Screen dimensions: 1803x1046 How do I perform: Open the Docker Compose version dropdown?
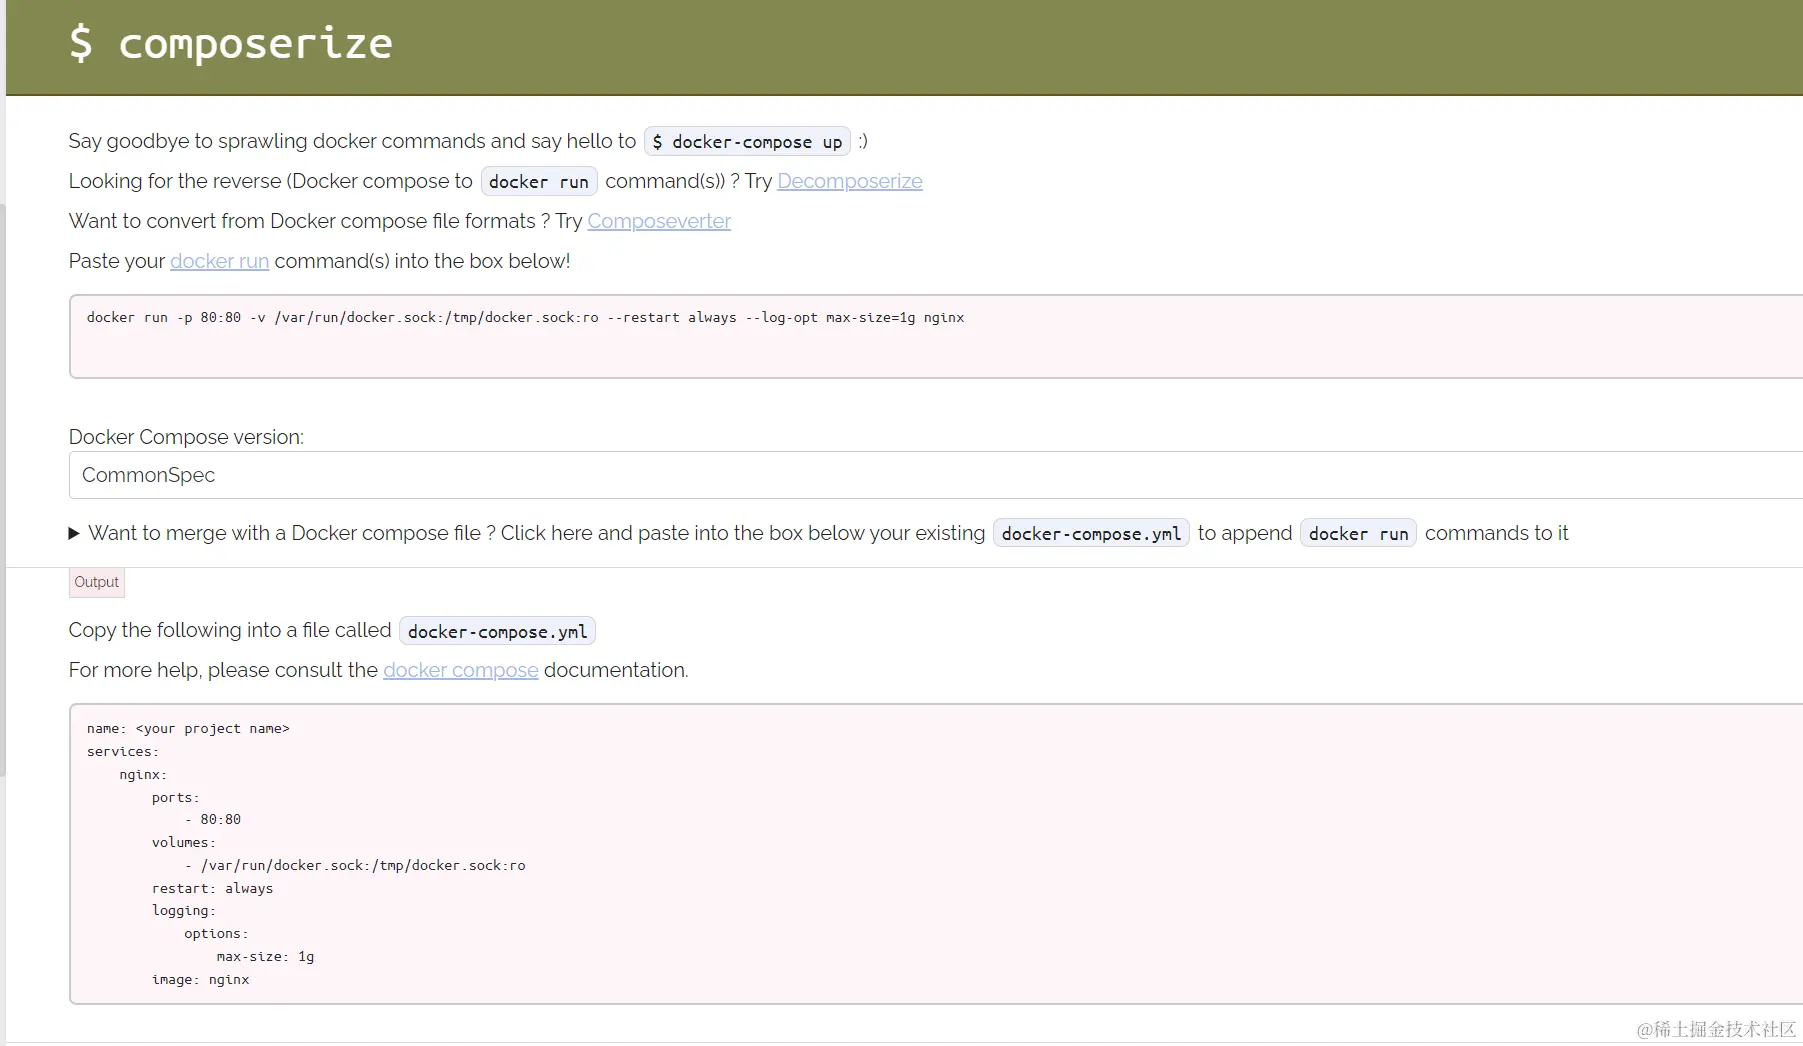click(936, 475)
